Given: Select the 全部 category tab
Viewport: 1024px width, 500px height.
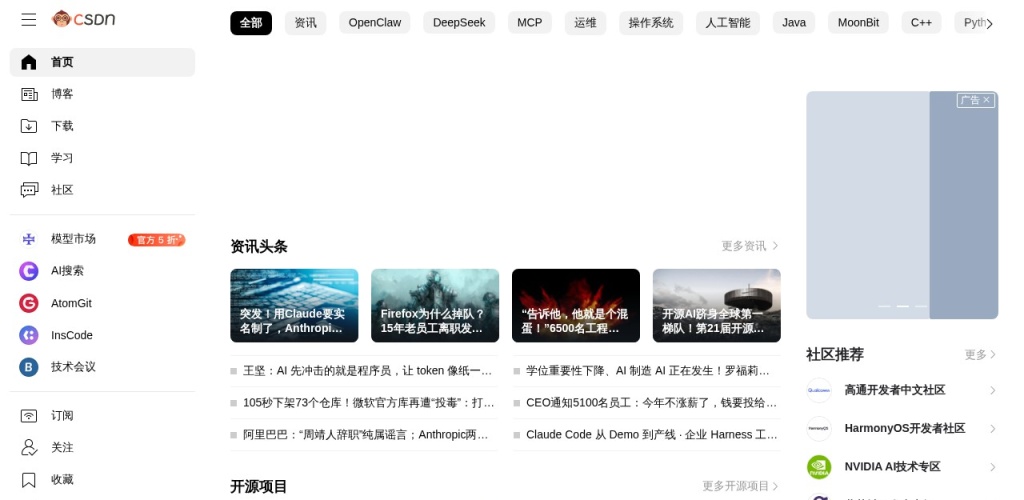Looking at the screenshot, I should [251, 23].
